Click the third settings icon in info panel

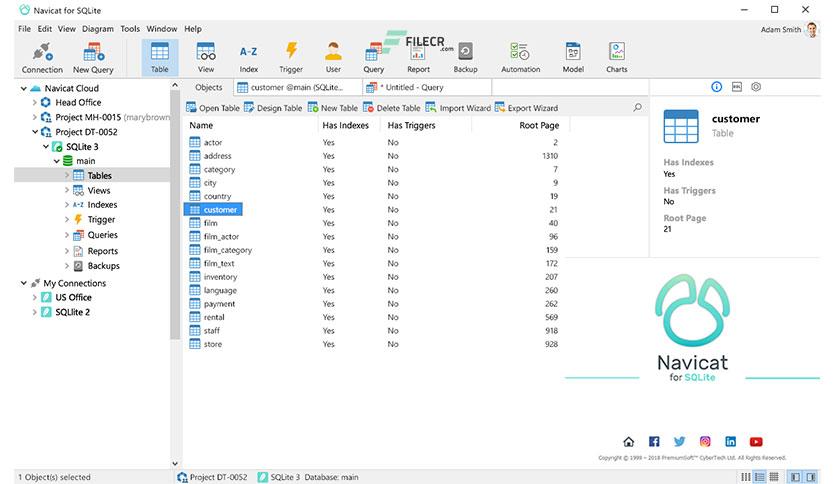coord(756,87)
